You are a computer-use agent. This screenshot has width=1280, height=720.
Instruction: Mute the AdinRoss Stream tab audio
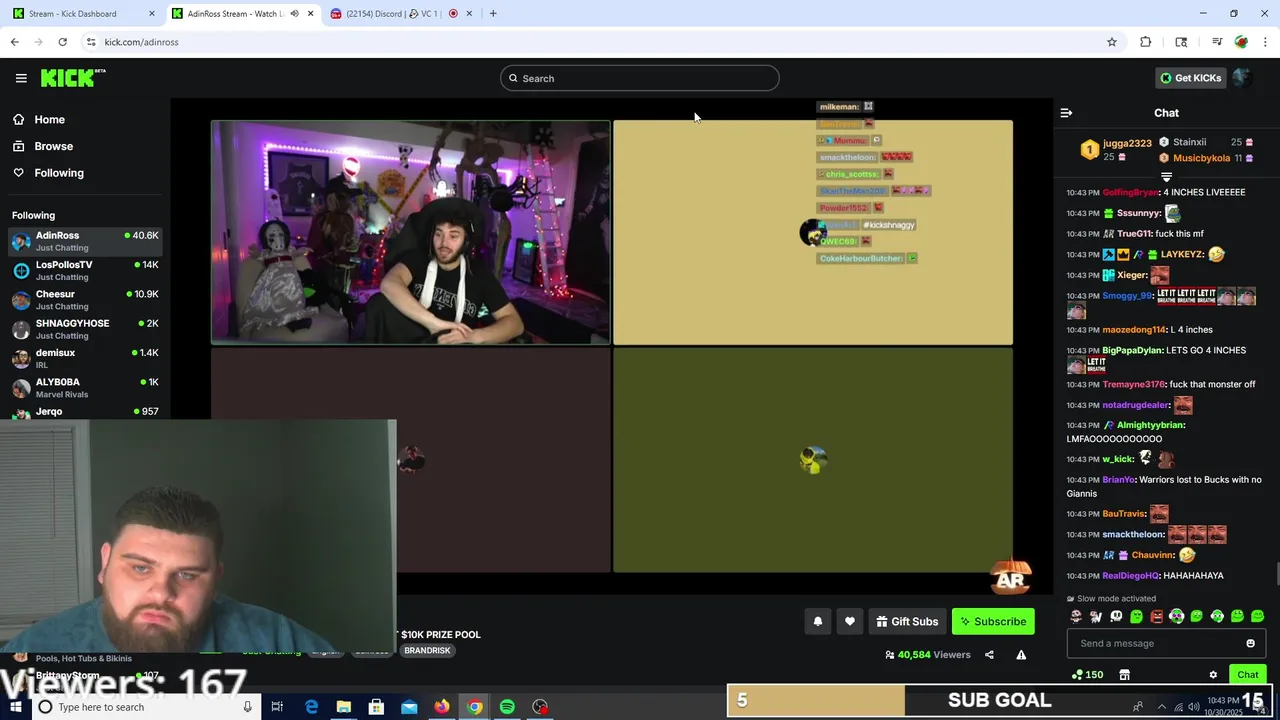coord(294,14)
